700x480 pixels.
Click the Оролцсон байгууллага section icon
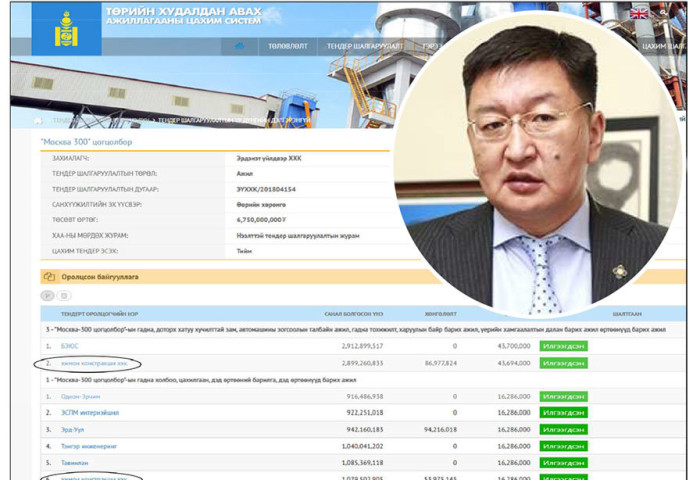pyautogui.click(x=47, y=277)
